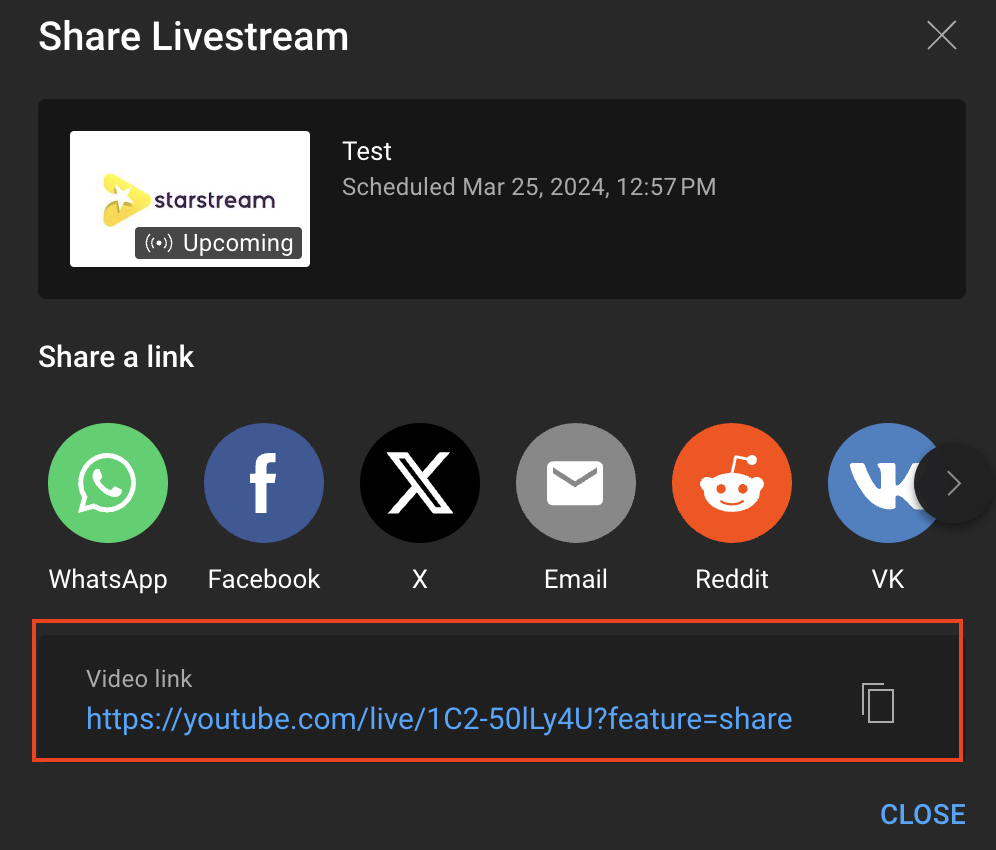Click the livestream title "Test"
This screenshot has width=996, height=850.
tap(367, 151)
